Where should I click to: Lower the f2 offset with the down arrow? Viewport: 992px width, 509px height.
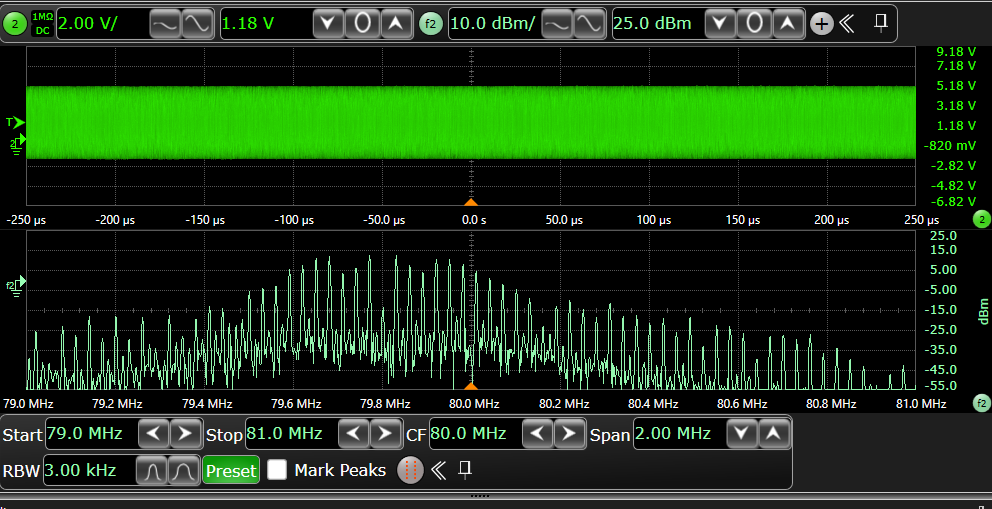coord(720,24)
